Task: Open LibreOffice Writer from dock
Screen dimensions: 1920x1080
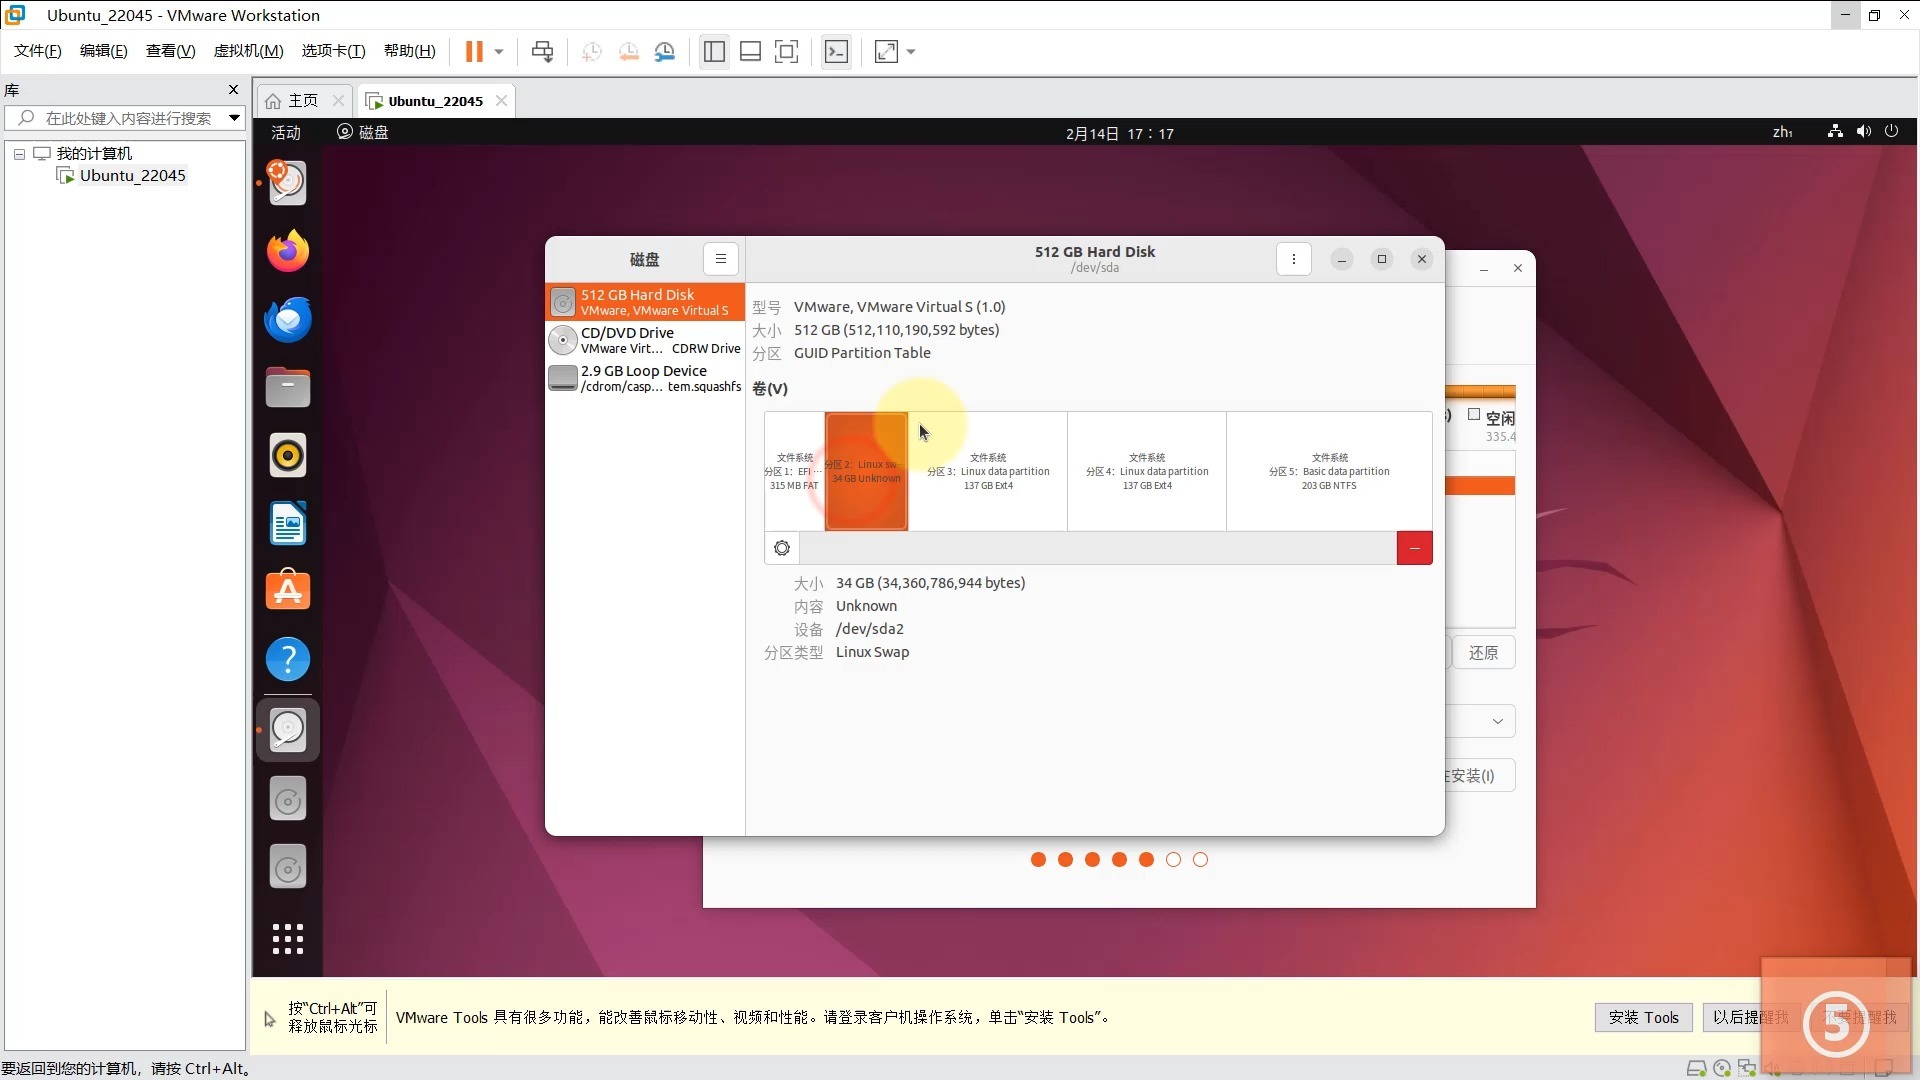Action: click(x=288, y=523)
